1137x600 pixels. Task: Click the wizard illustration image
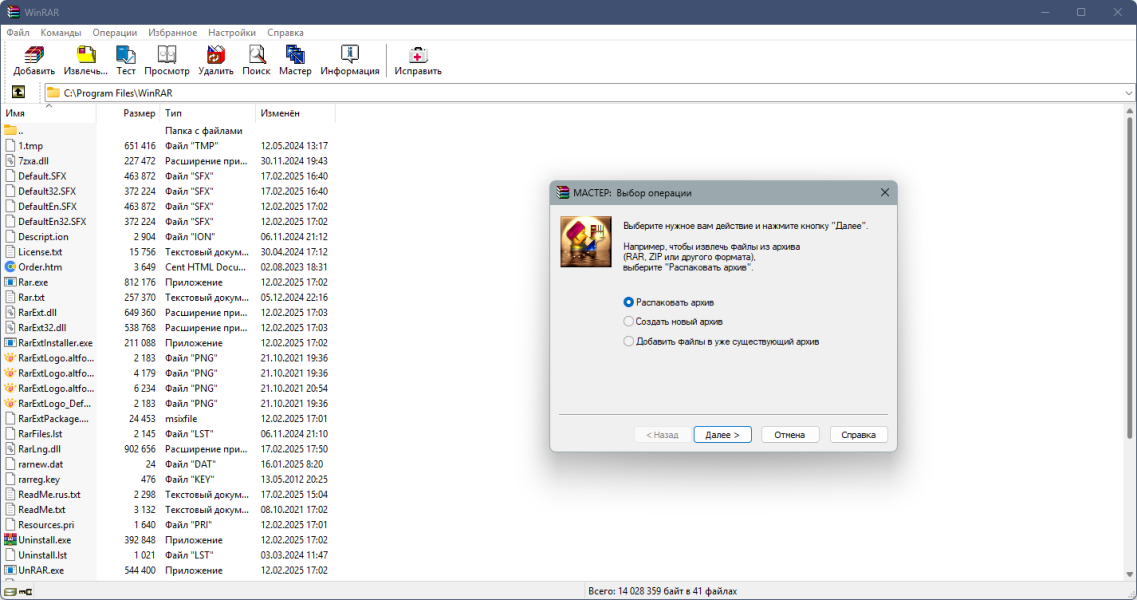[x=586, y=242]
